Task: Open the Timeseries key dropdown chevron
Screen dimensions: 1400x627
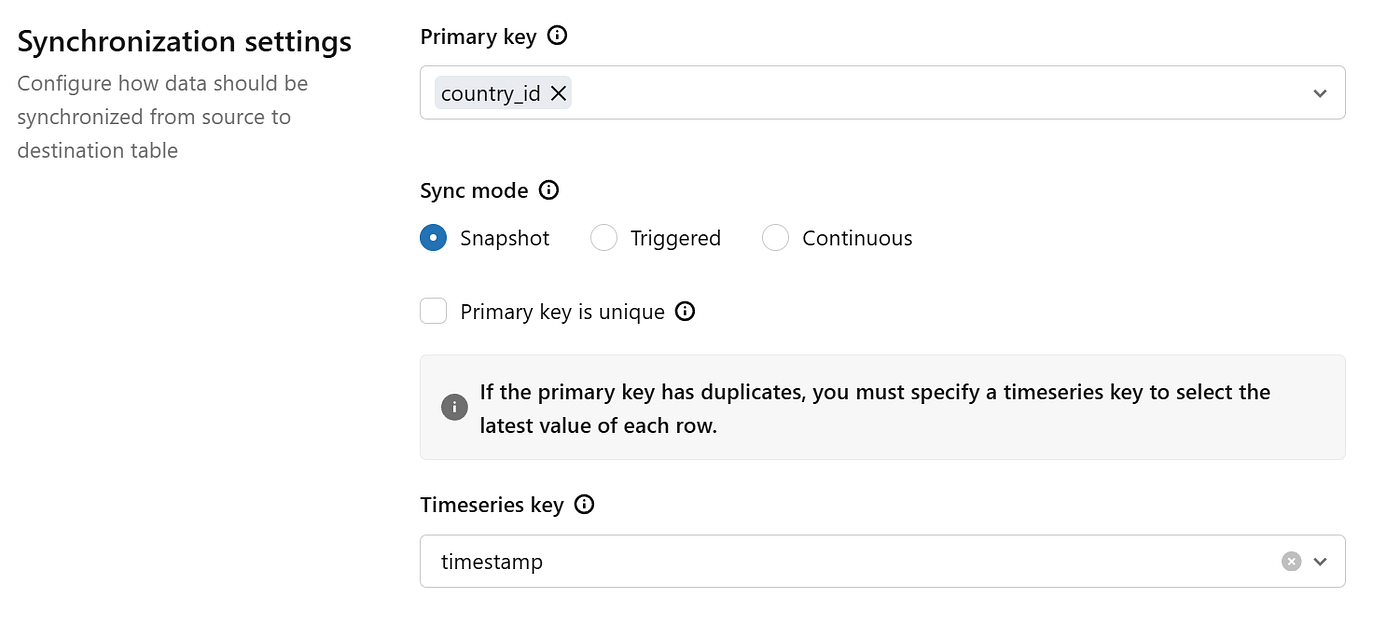Action: tap(1320, 561)
